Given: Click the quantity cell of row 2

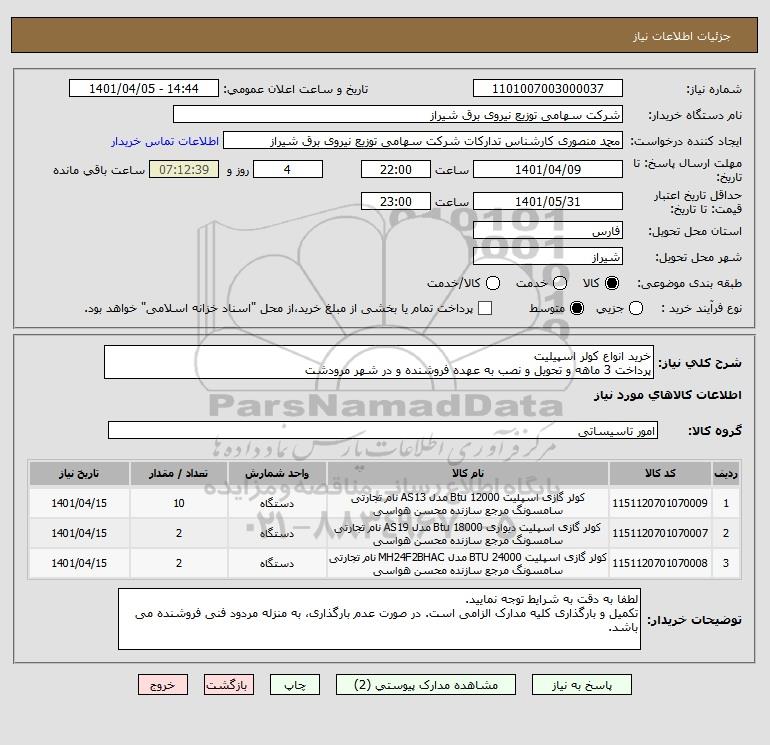Looking at the screenshot, I should [x=179, y=533].
